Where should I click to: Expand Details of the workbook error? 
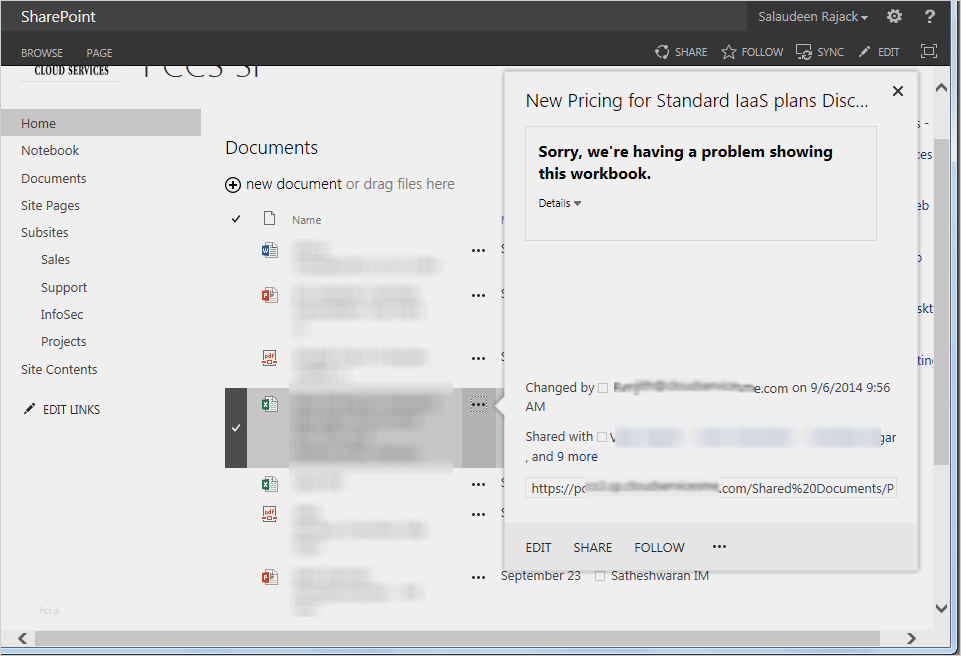pyautogui.click(x=559, y=203)
